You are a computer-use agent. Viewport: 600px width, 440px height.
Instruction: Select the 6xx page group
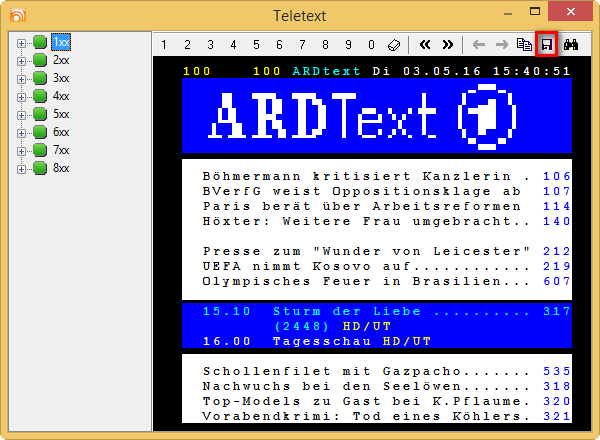tap(61, 132)
